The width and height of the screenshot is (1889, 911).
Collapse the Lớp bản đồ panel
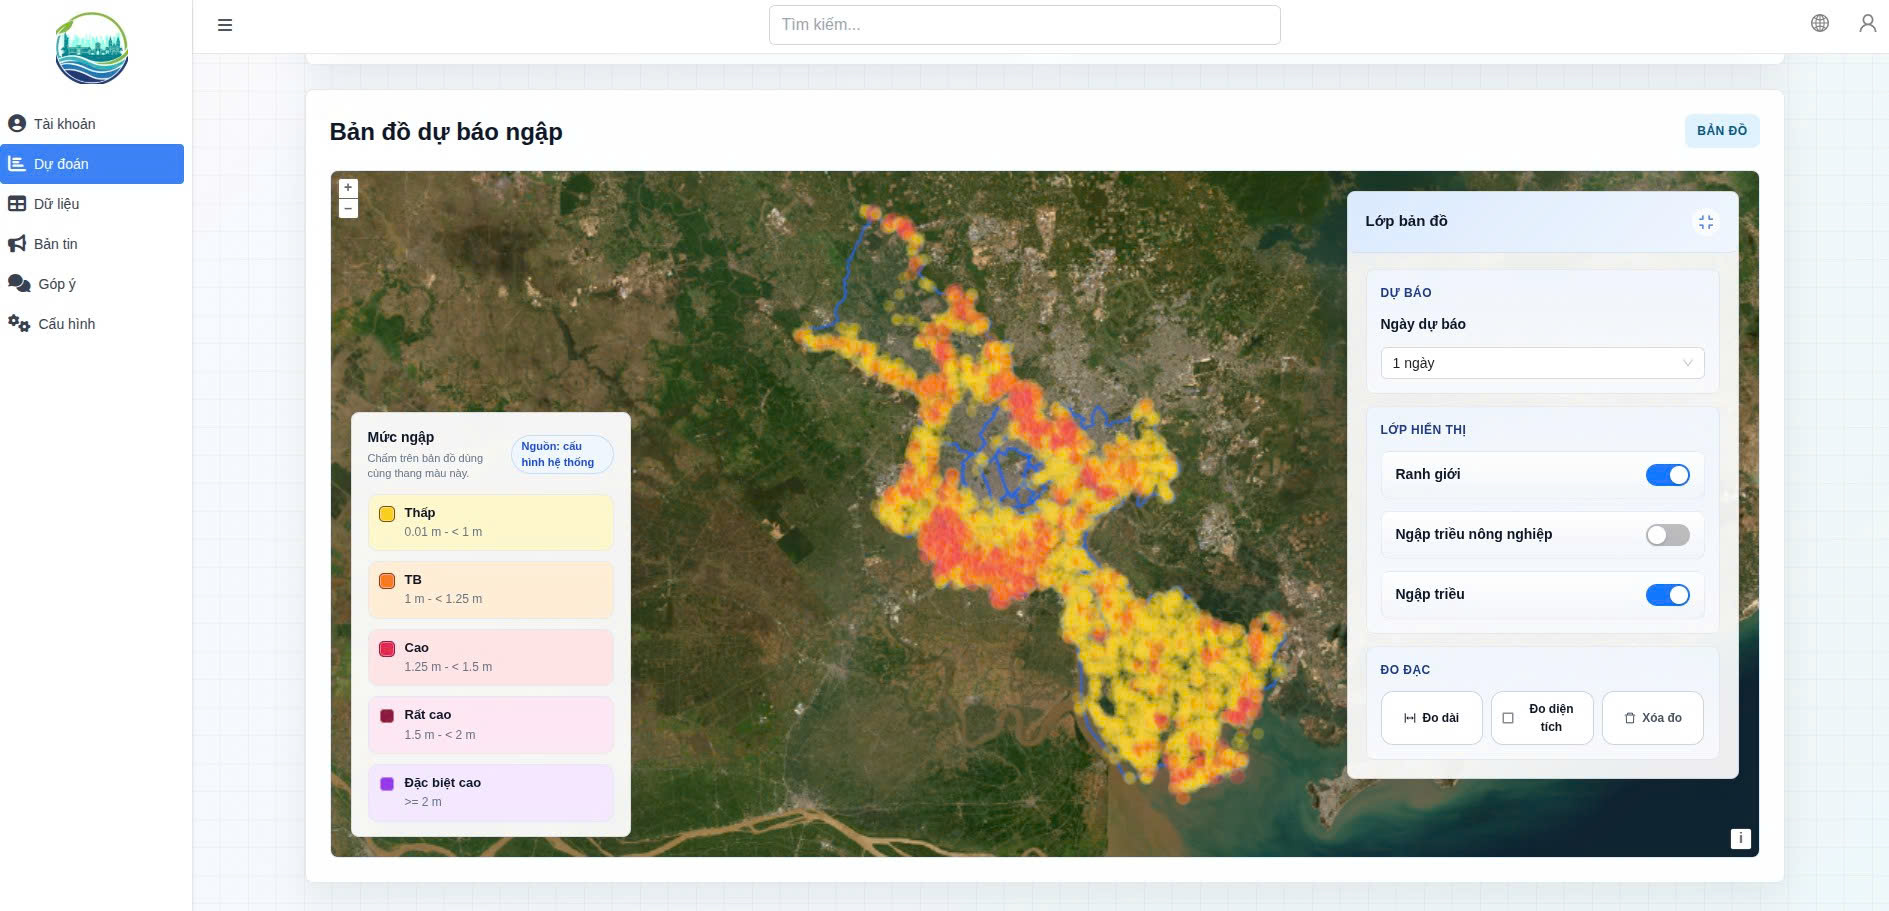click(1705, 222)
